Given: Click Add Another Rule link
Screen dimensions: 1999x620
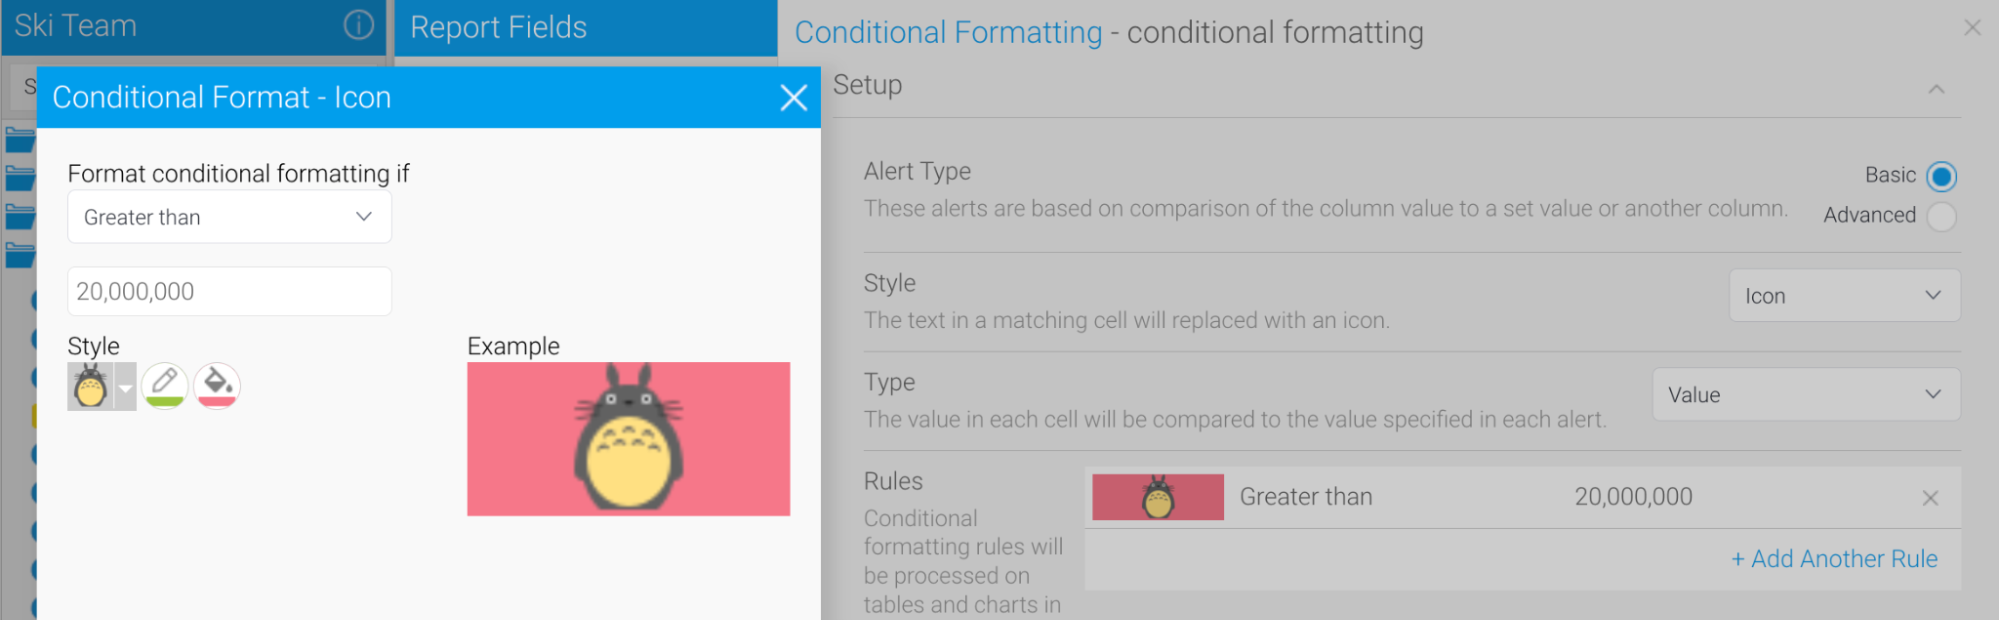Looking at the screenshot, I should pyautogui.click(x=1834, y=559).
